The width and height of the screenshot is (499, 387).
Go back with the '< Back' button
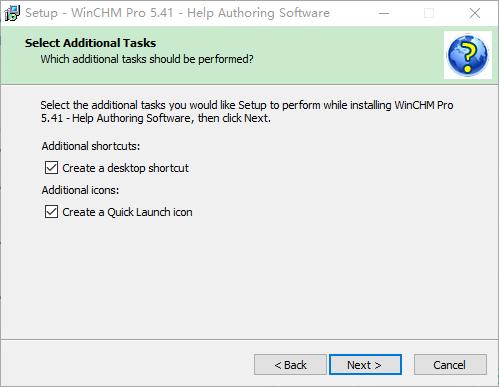(290, 365)
